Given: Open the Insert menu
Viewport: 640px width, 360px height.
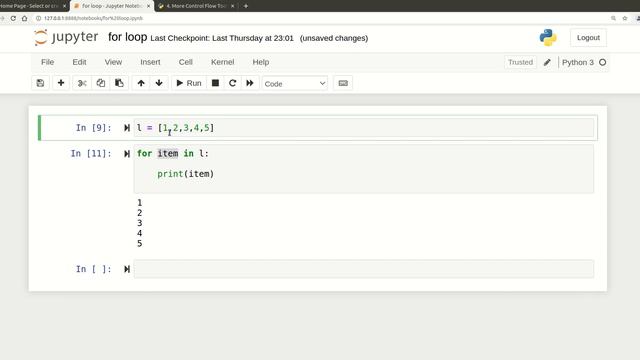Looking at the screenshot, I should click(150, 62).
